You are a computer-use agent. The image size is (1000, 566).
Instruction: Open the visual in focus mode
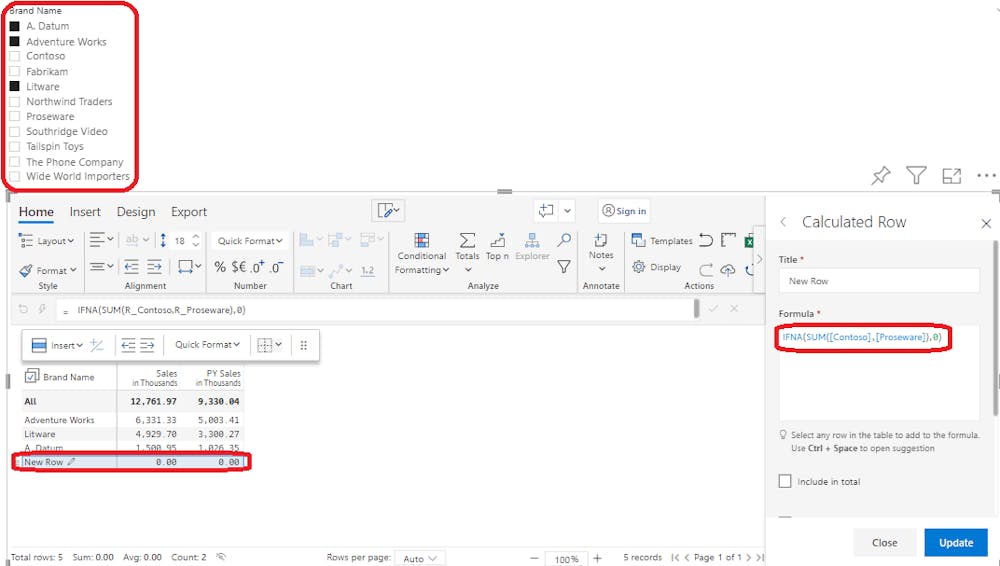(x=952, y=175)
